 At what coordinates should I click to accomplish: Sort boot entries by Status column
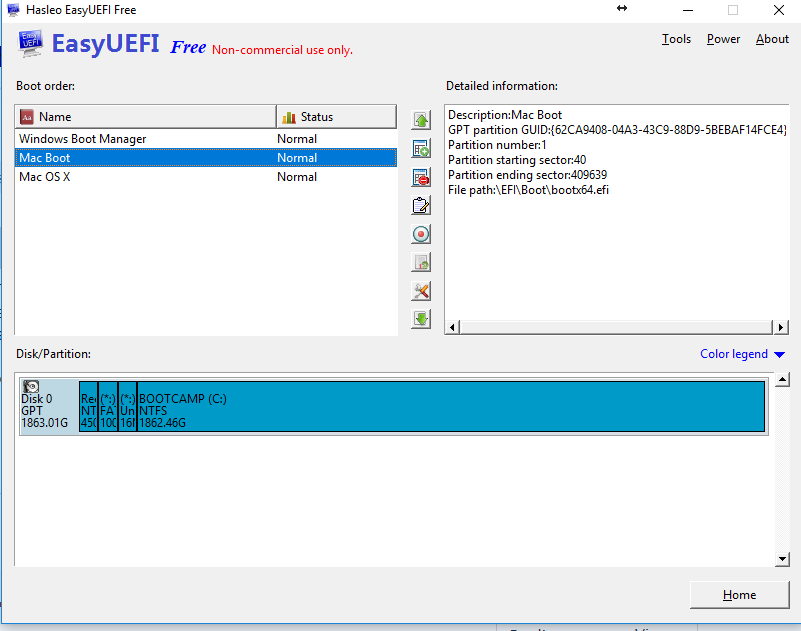(336, 116)
